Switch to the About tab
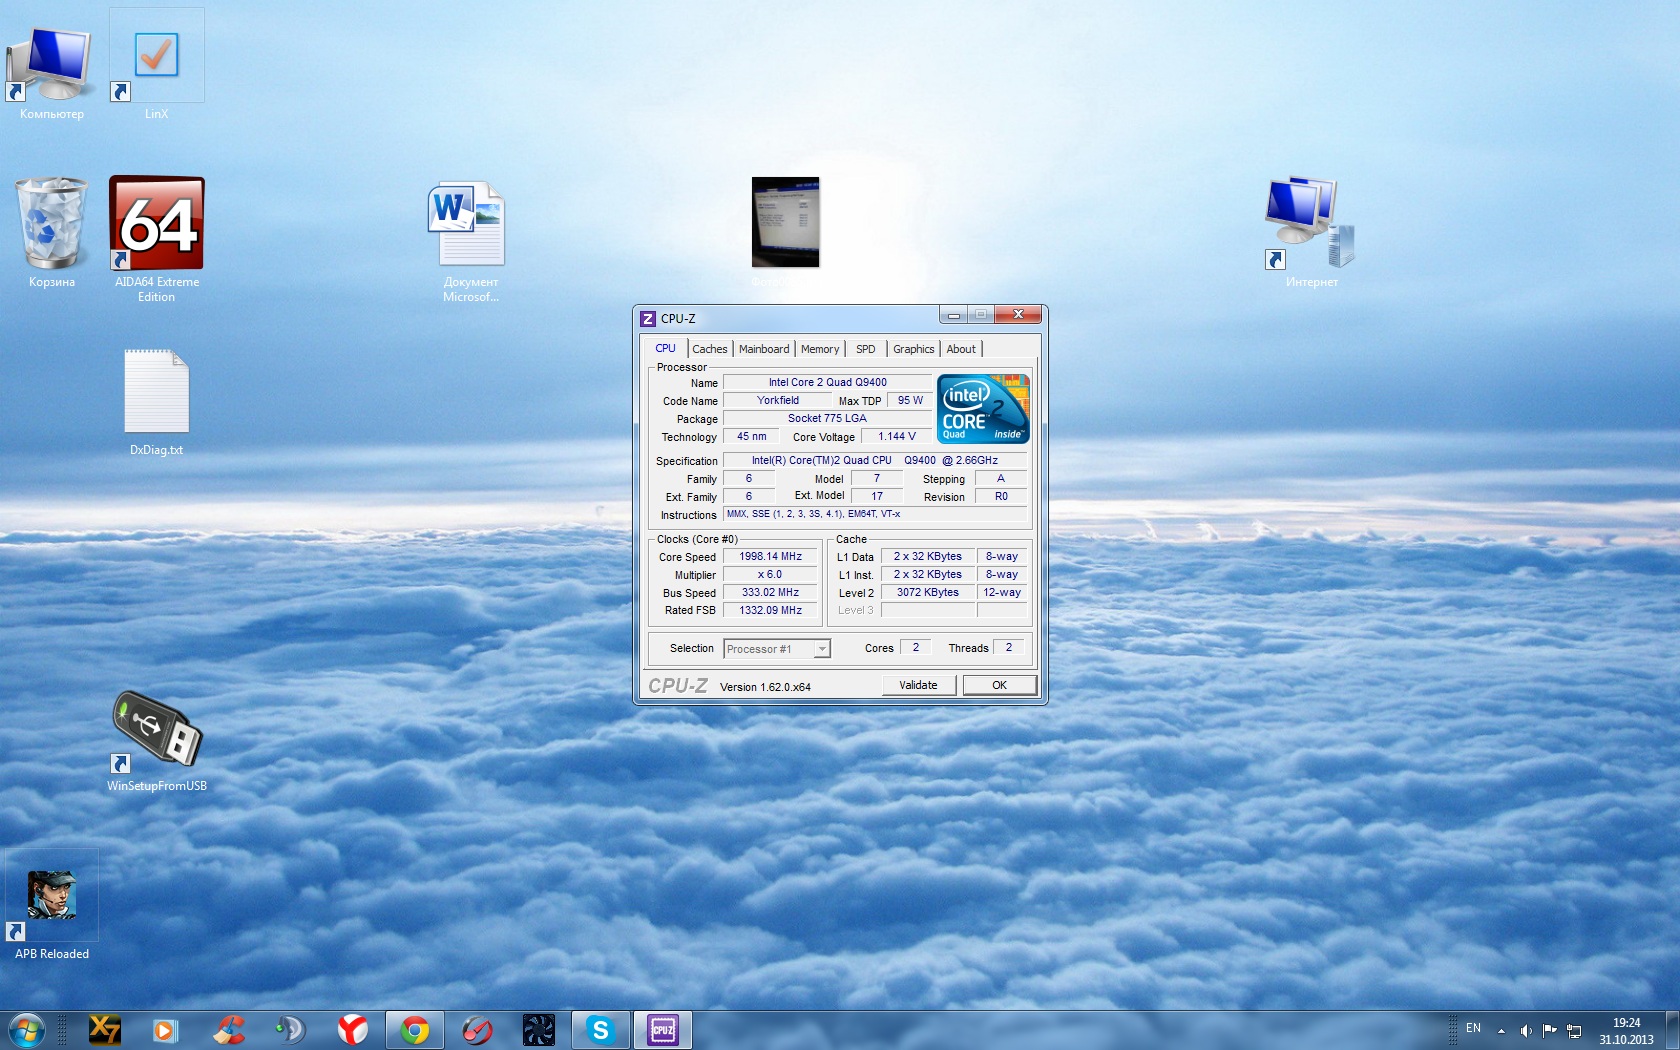Image resolution: width=1680 pixels, height=1050 pixels. pyautogui.click(x=961, y=349)
